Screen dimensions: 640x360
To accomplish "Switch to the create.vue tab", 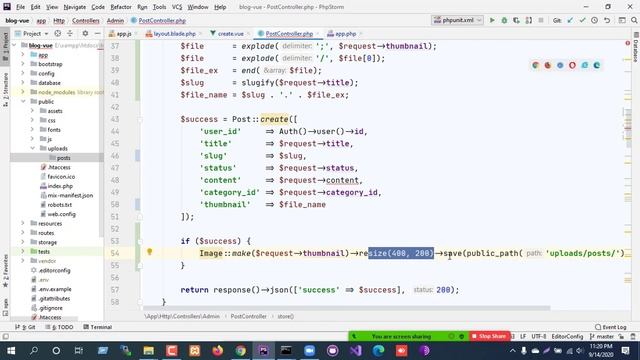I will pos(227,33).
